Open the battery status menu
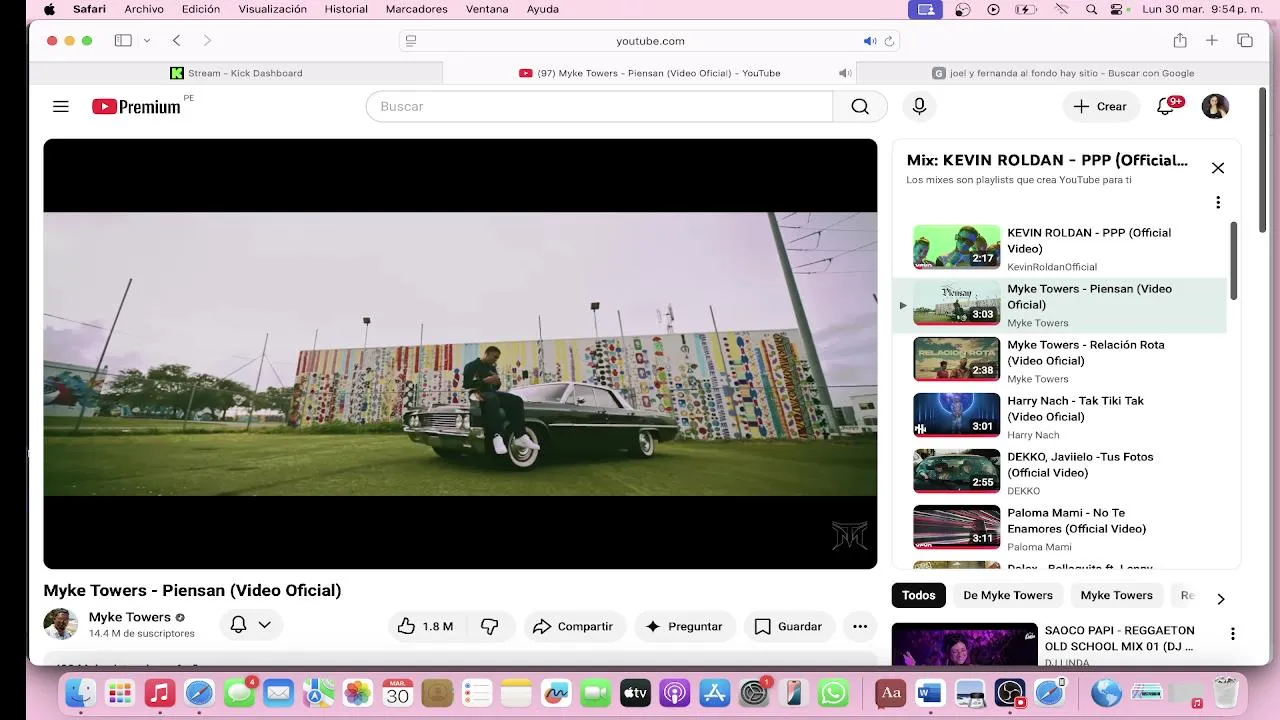Image resolution: width=1280 pixels, height=720 pixels. (1025, 9)
